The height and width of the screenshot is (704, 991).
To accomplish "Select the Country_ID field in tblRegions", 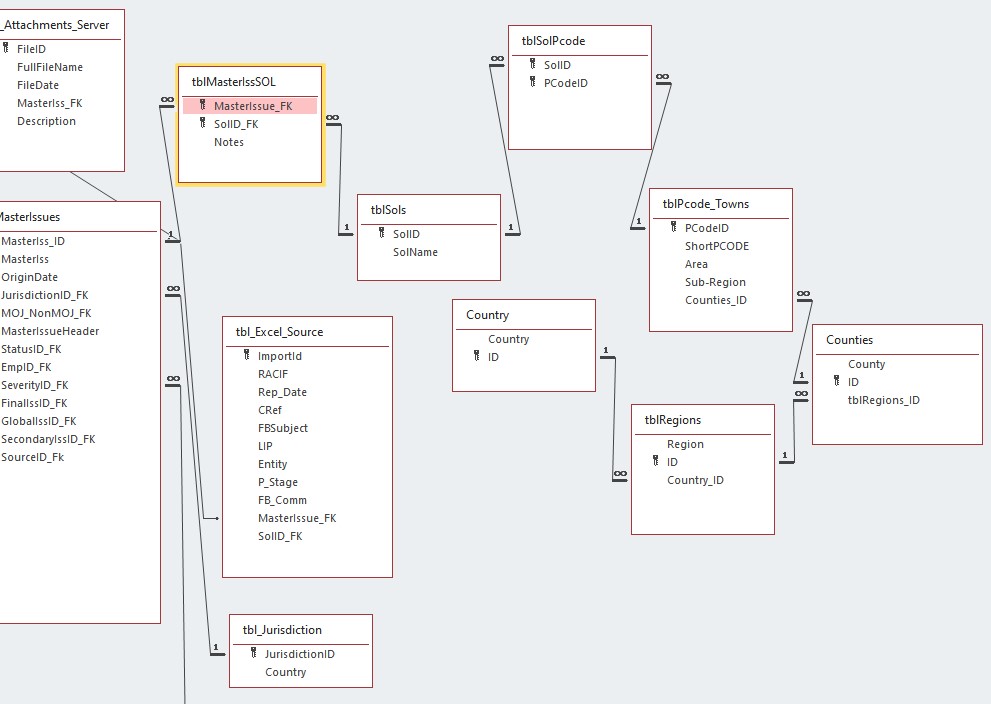I will pyautogui.click(x=695, y=480).
